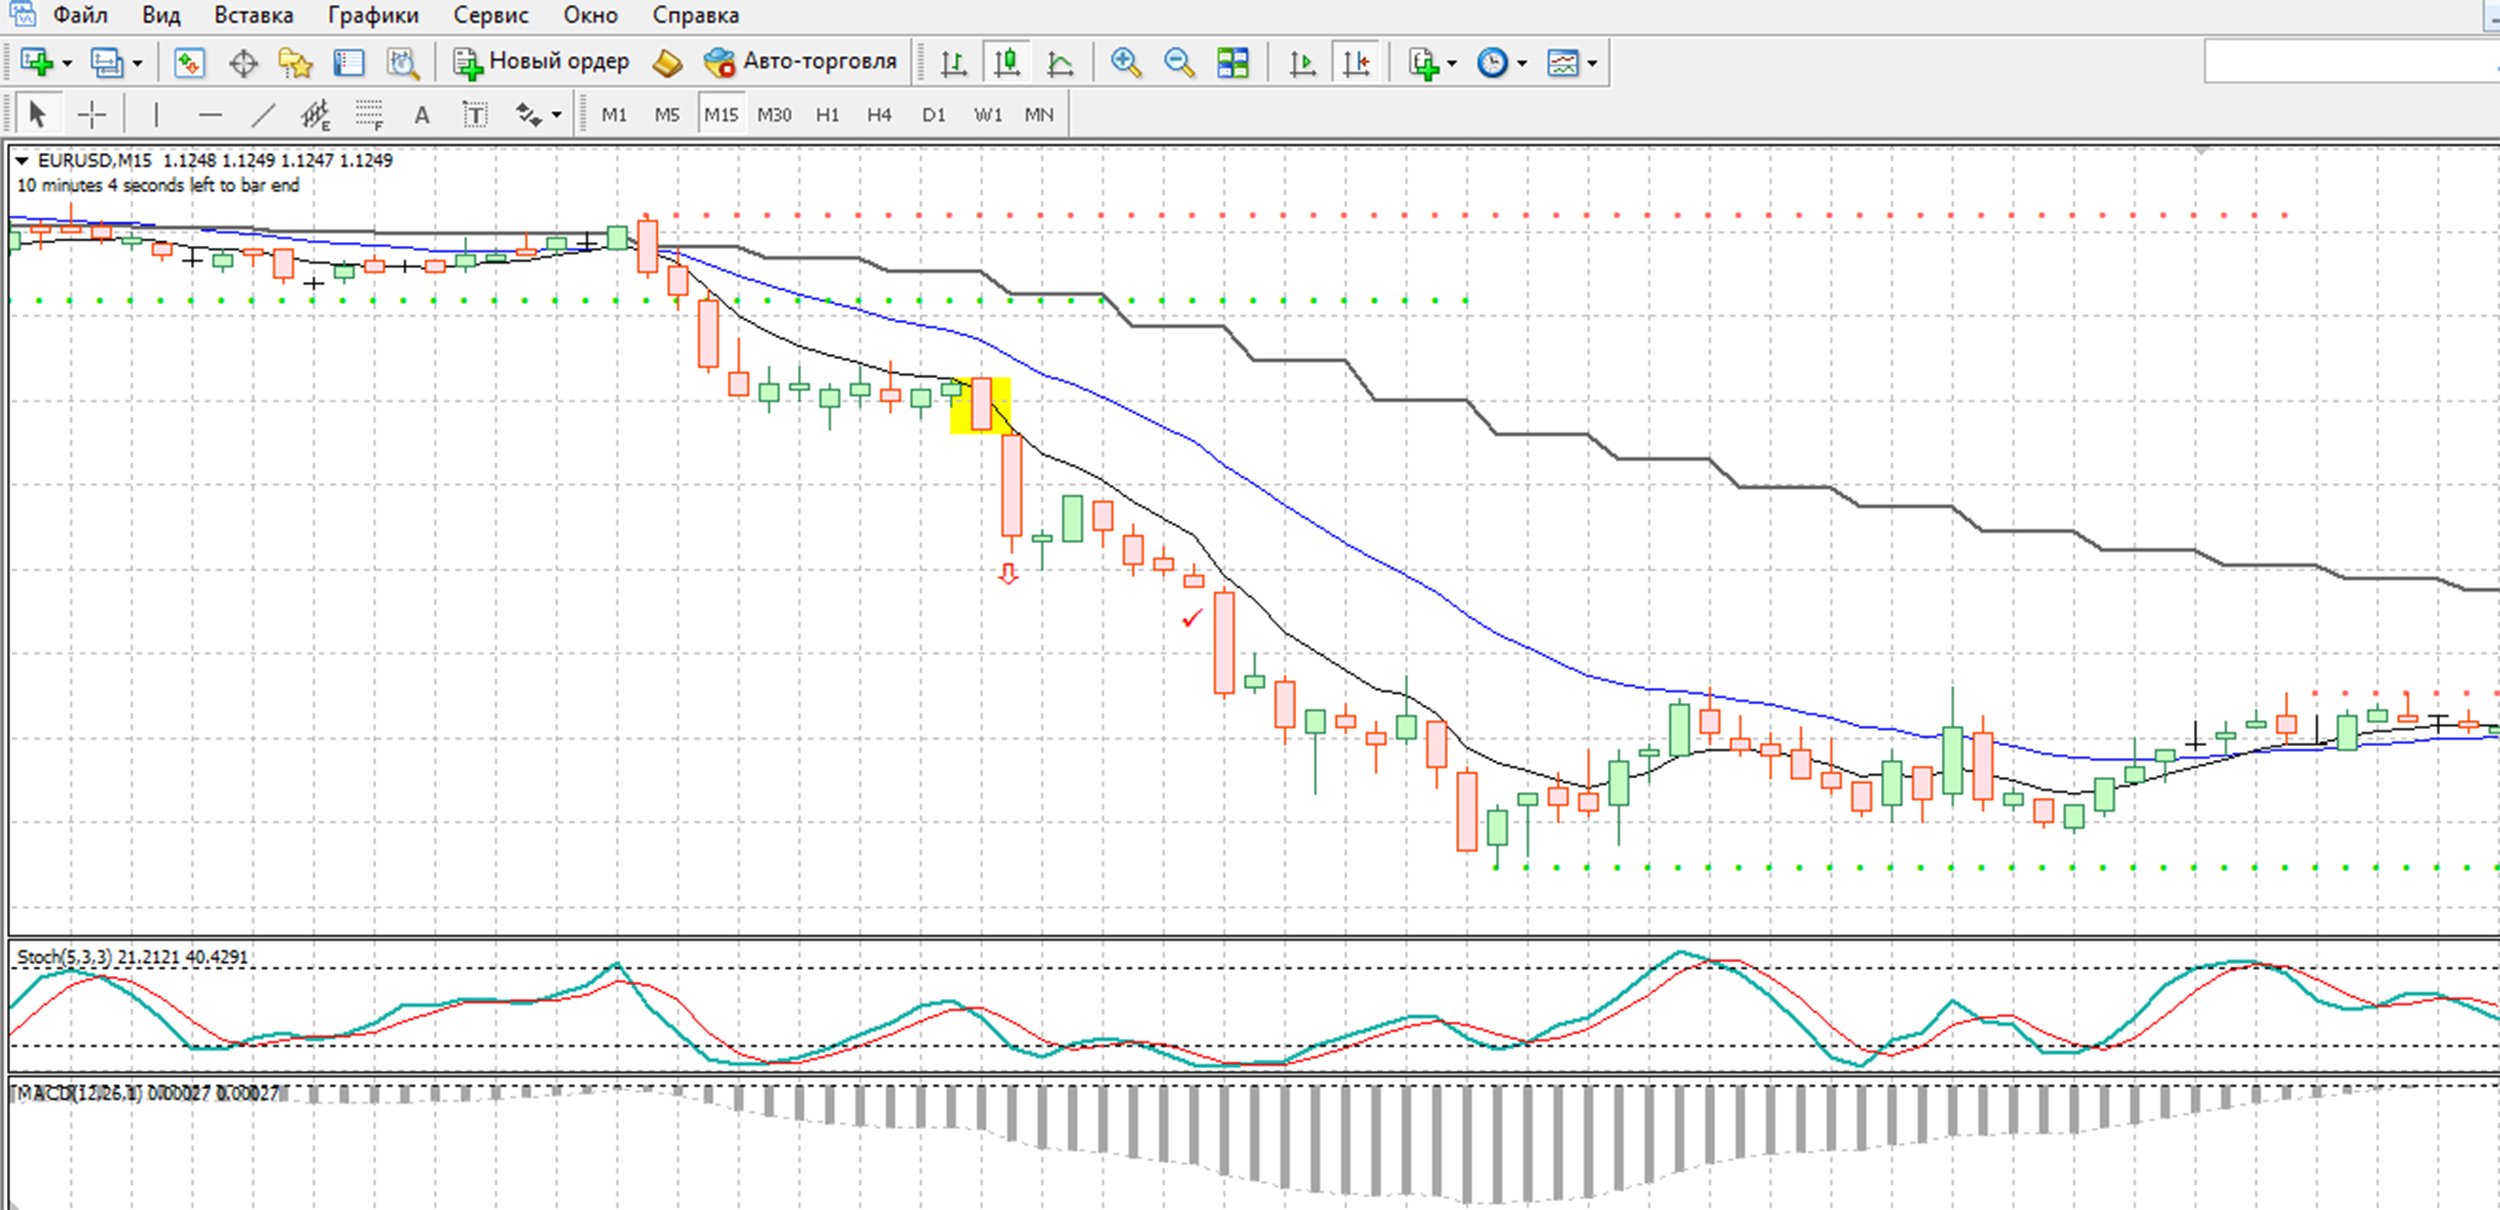Select the Text tool letter A

point(422,115)
